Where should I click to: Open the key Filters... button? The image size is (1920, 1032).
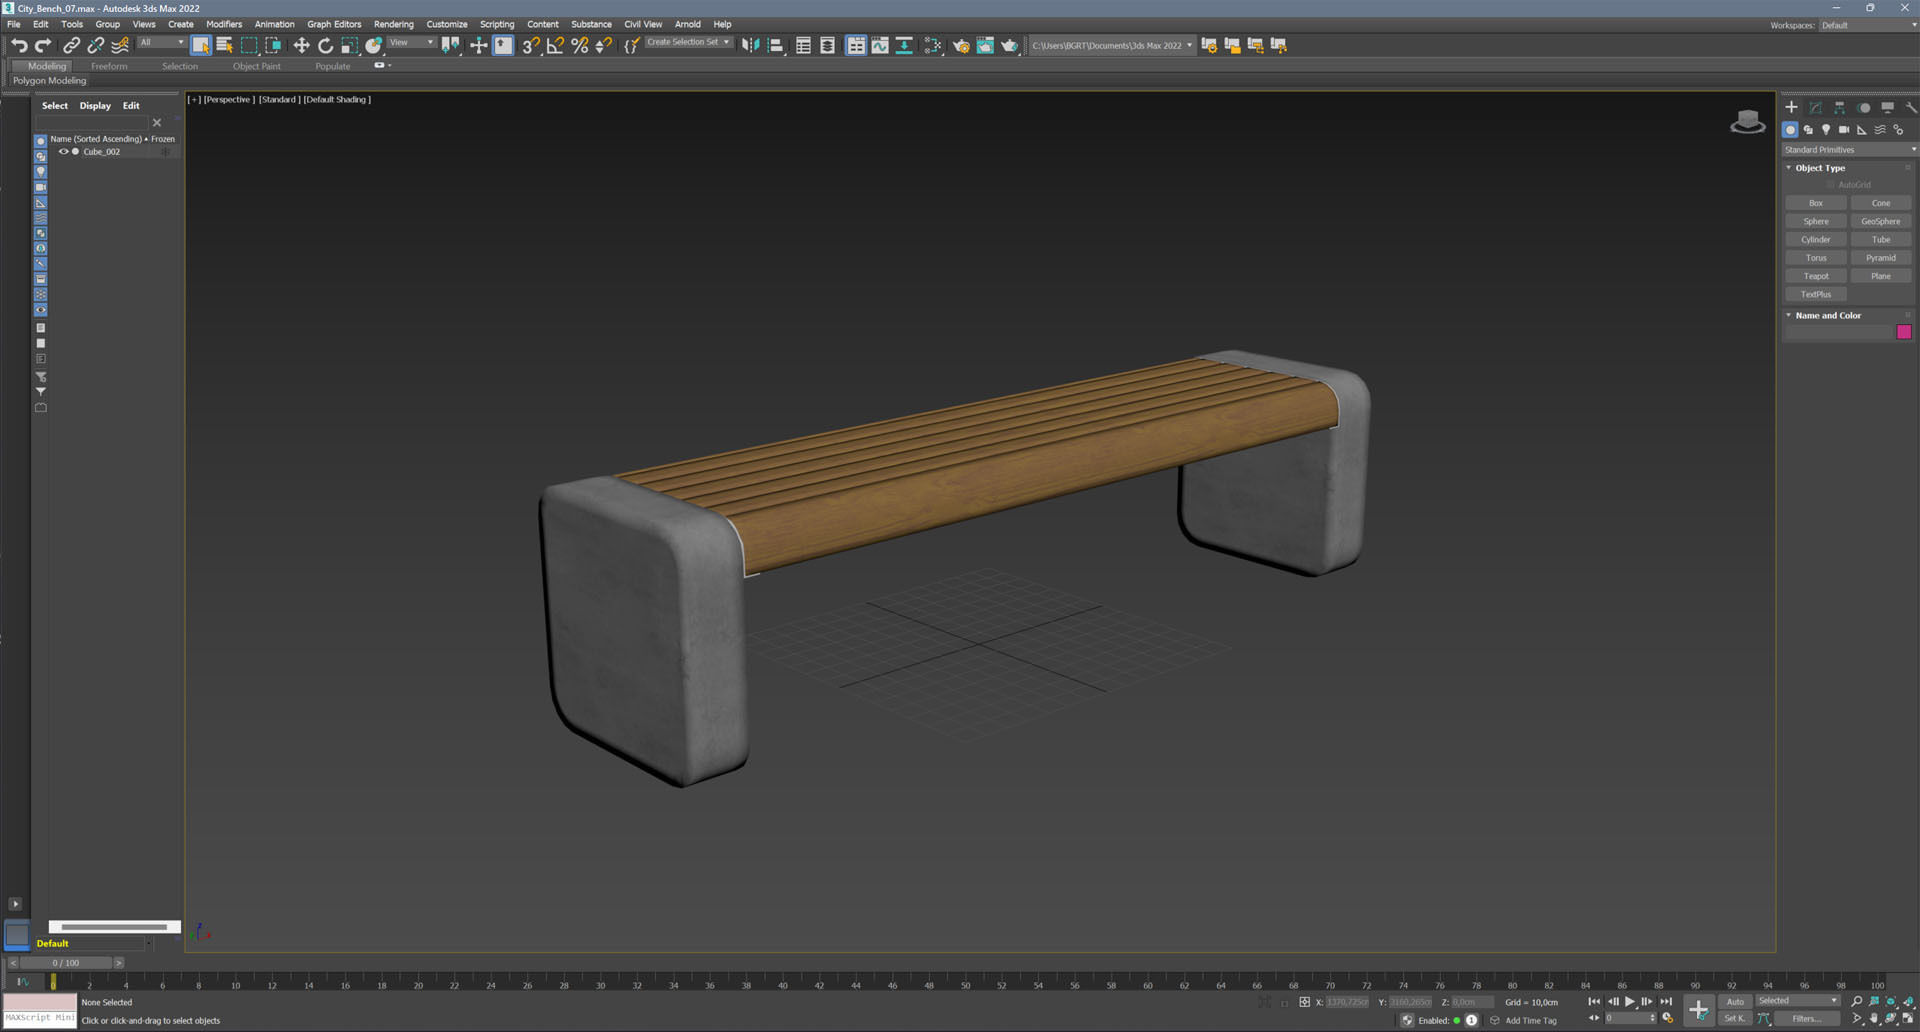point(1807,1019)
